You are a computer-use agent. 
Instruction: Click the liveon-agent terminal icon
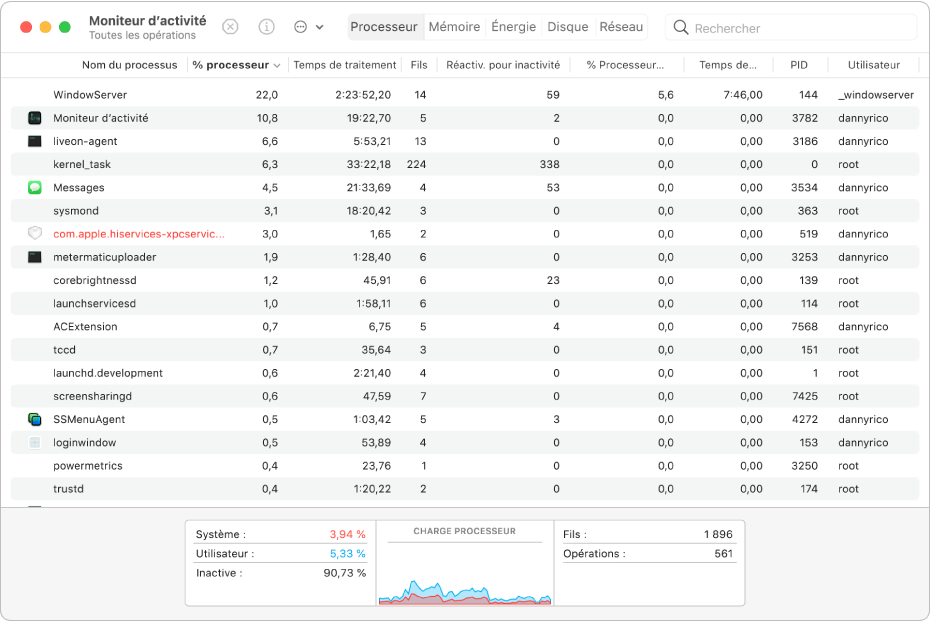click(35, 141)
